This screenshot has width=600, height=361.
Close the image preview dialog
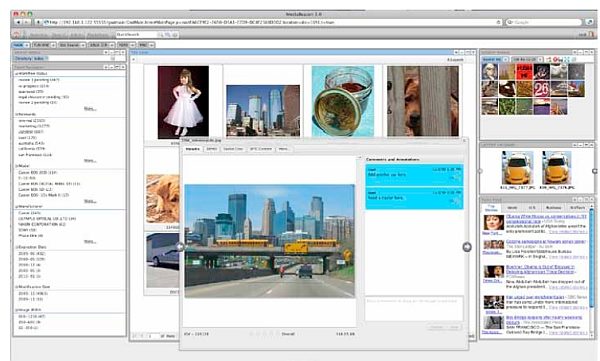point(465,140)
